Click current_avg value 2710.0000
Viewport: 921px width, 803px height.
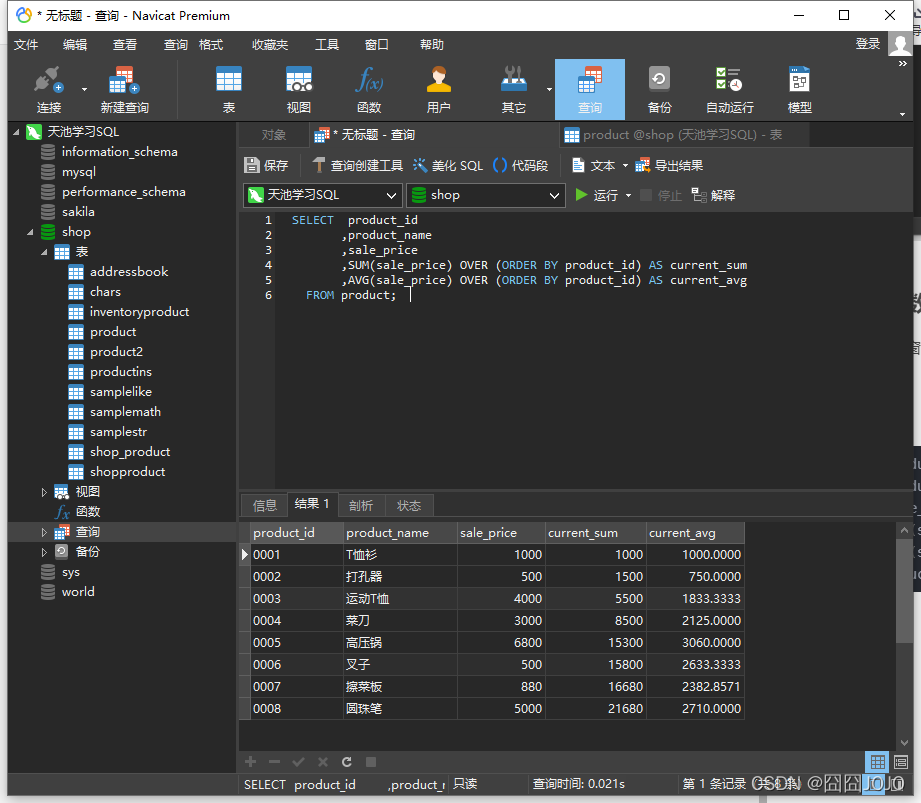coord(695,708)
